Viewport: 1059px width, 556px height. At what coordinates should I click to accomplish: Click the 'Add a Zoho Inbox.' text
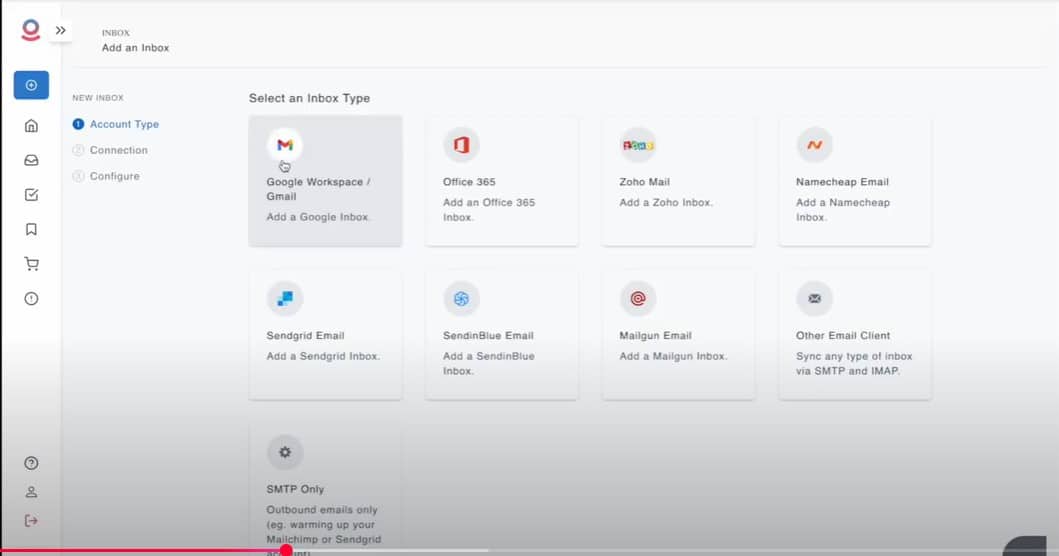coord(666,202)
